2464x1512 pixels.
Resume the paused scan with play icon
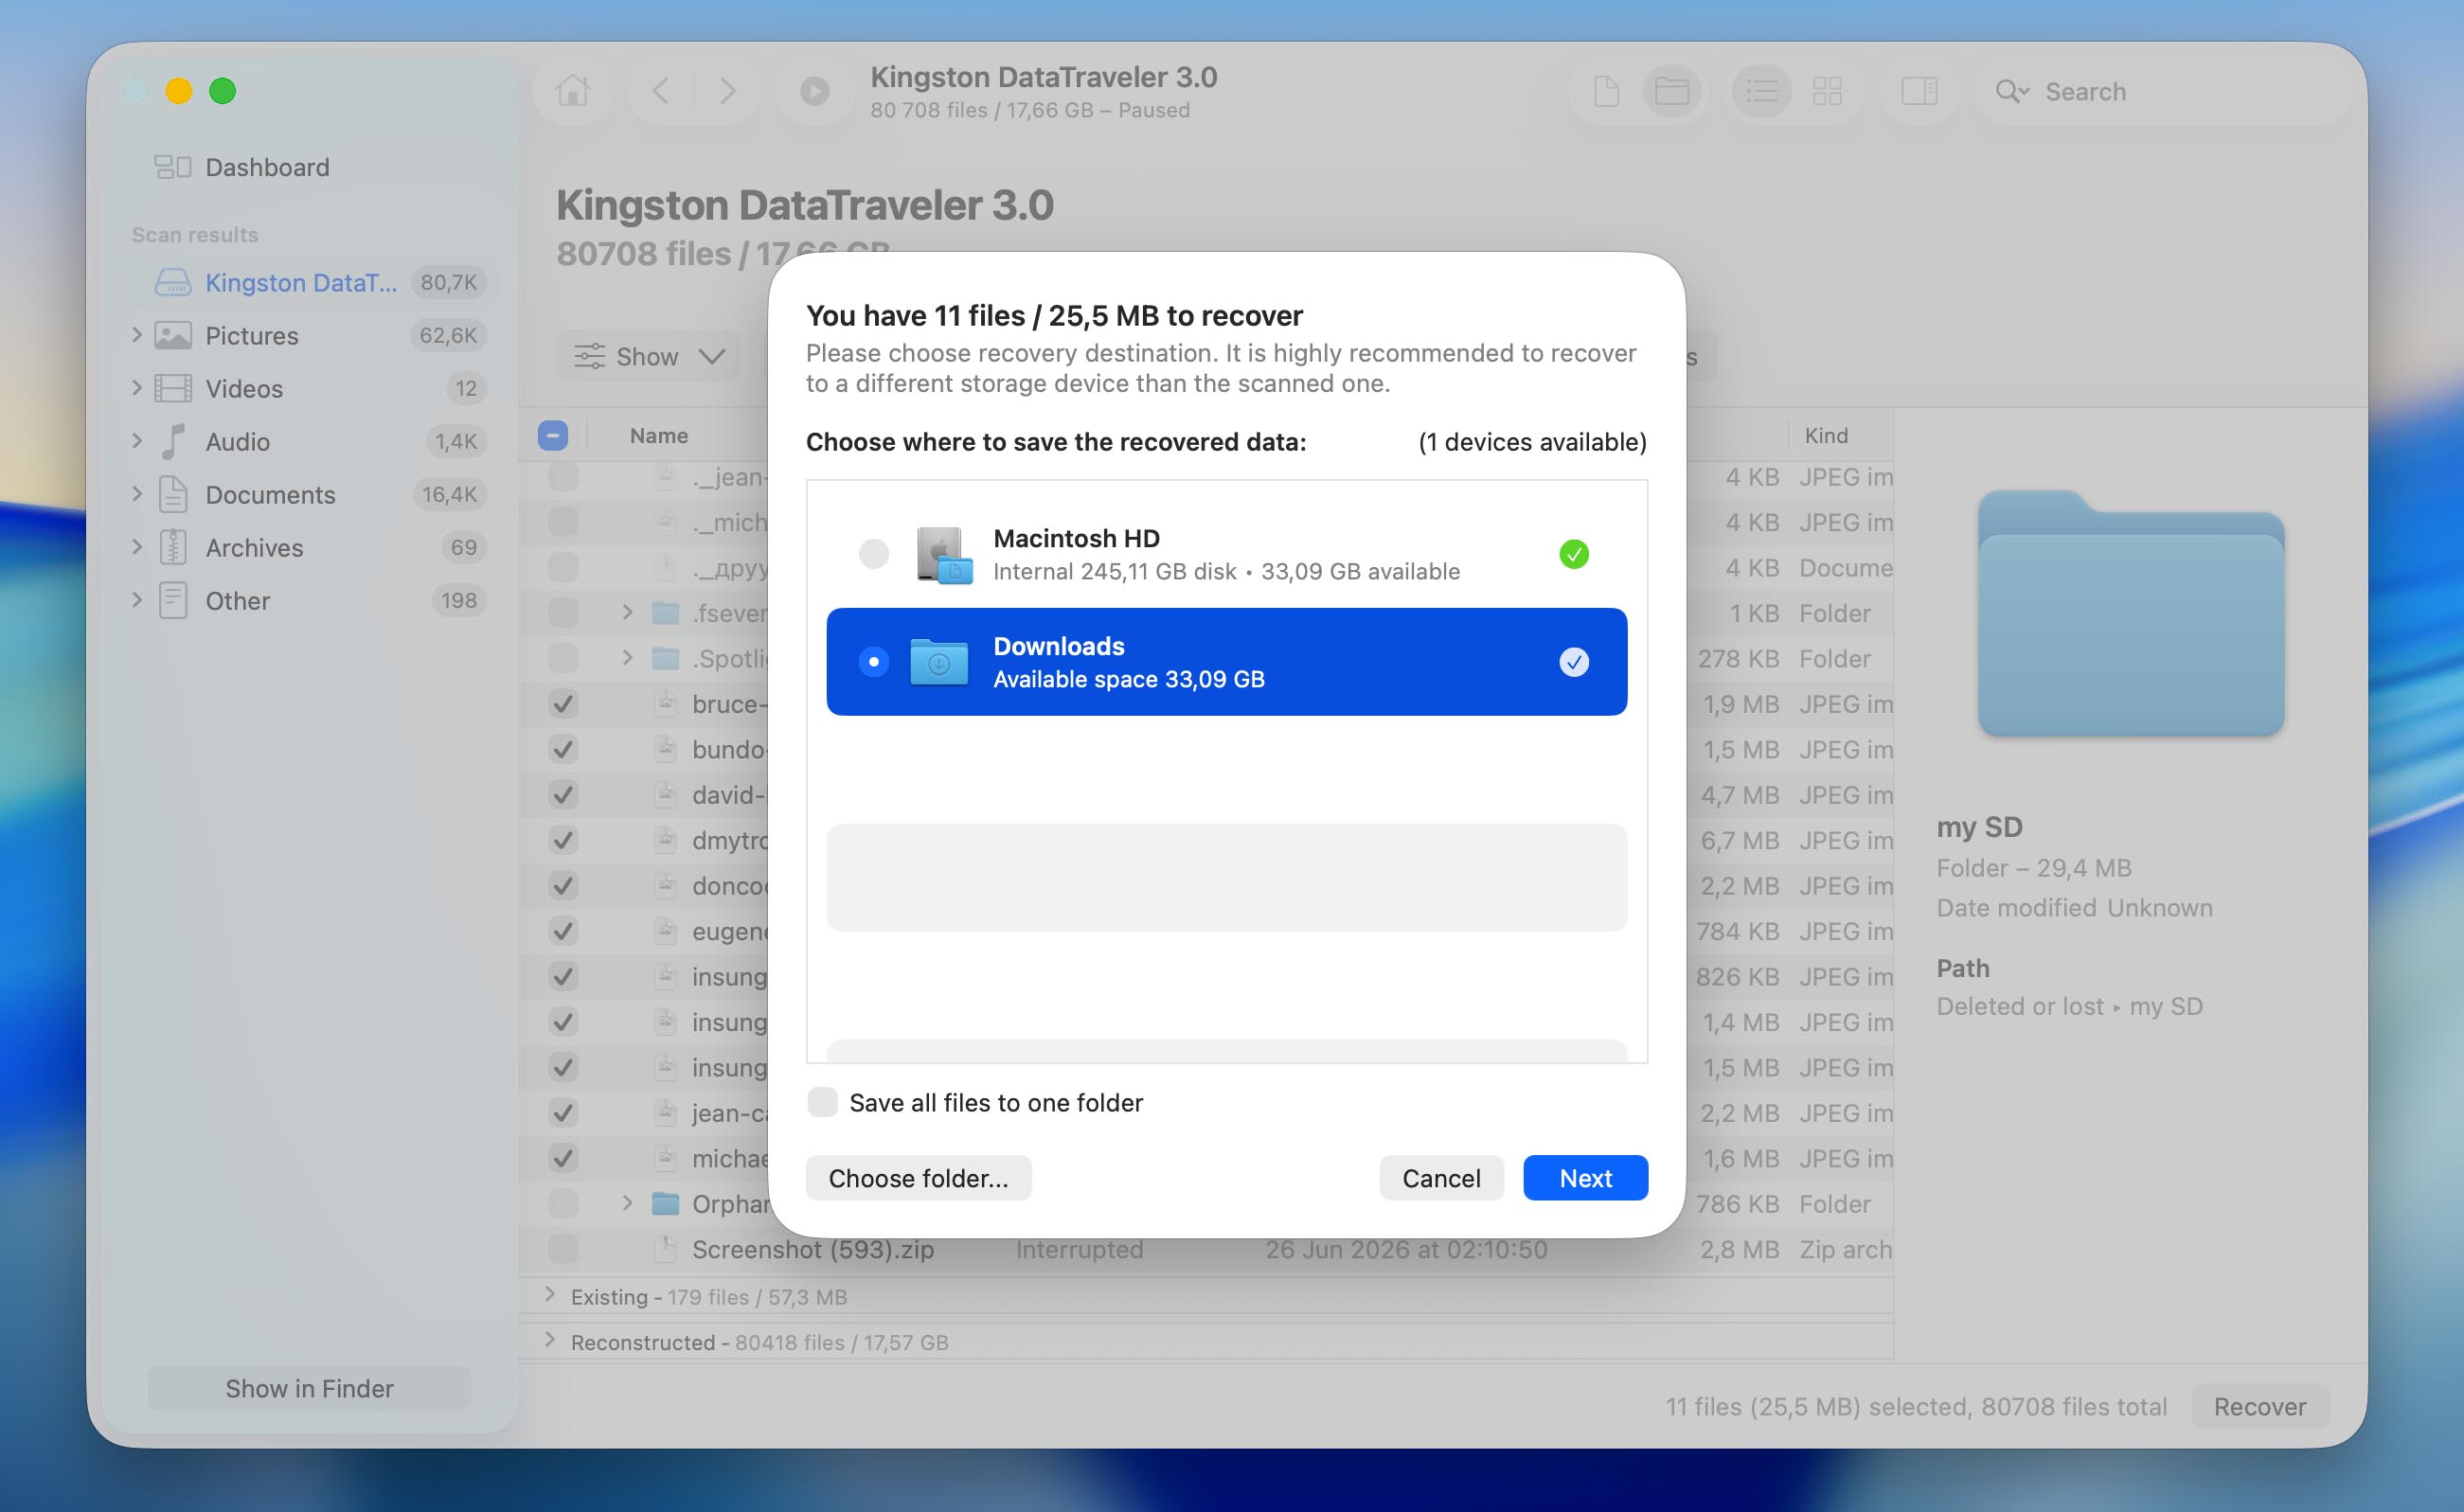pyautogui.click(x=815, y=91)
